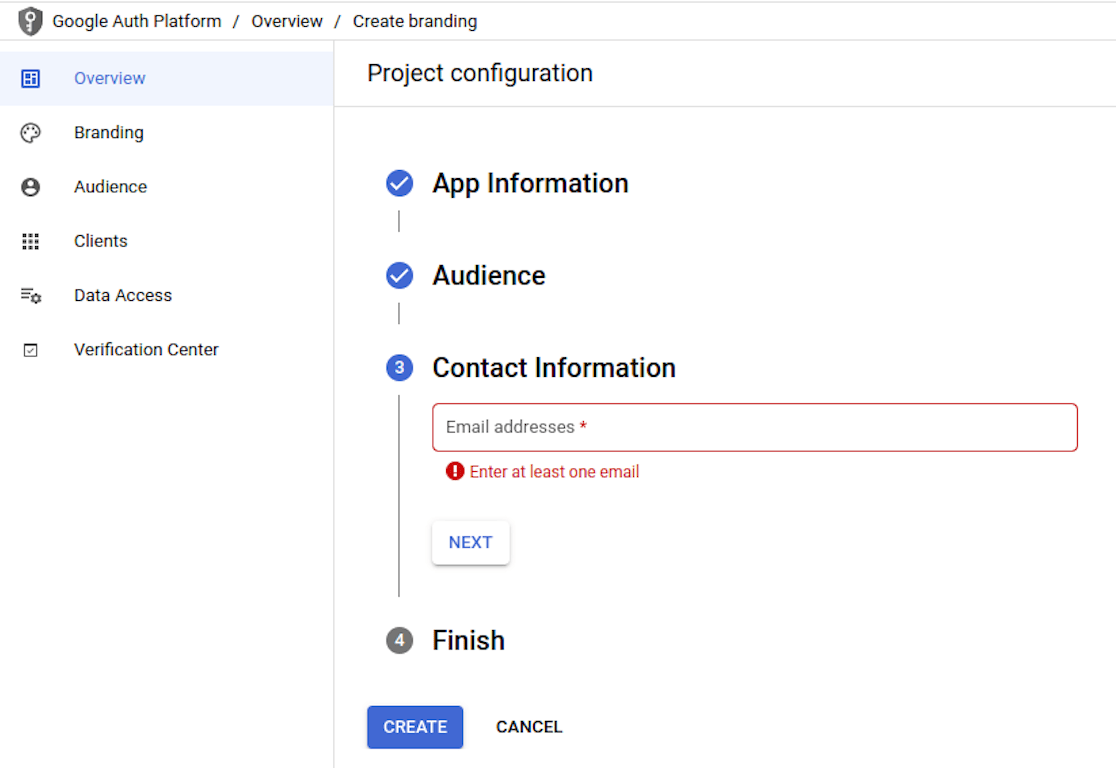Open Branding in the sidebar
This screenshot has width=1116, height=768.
click(108, 133)
